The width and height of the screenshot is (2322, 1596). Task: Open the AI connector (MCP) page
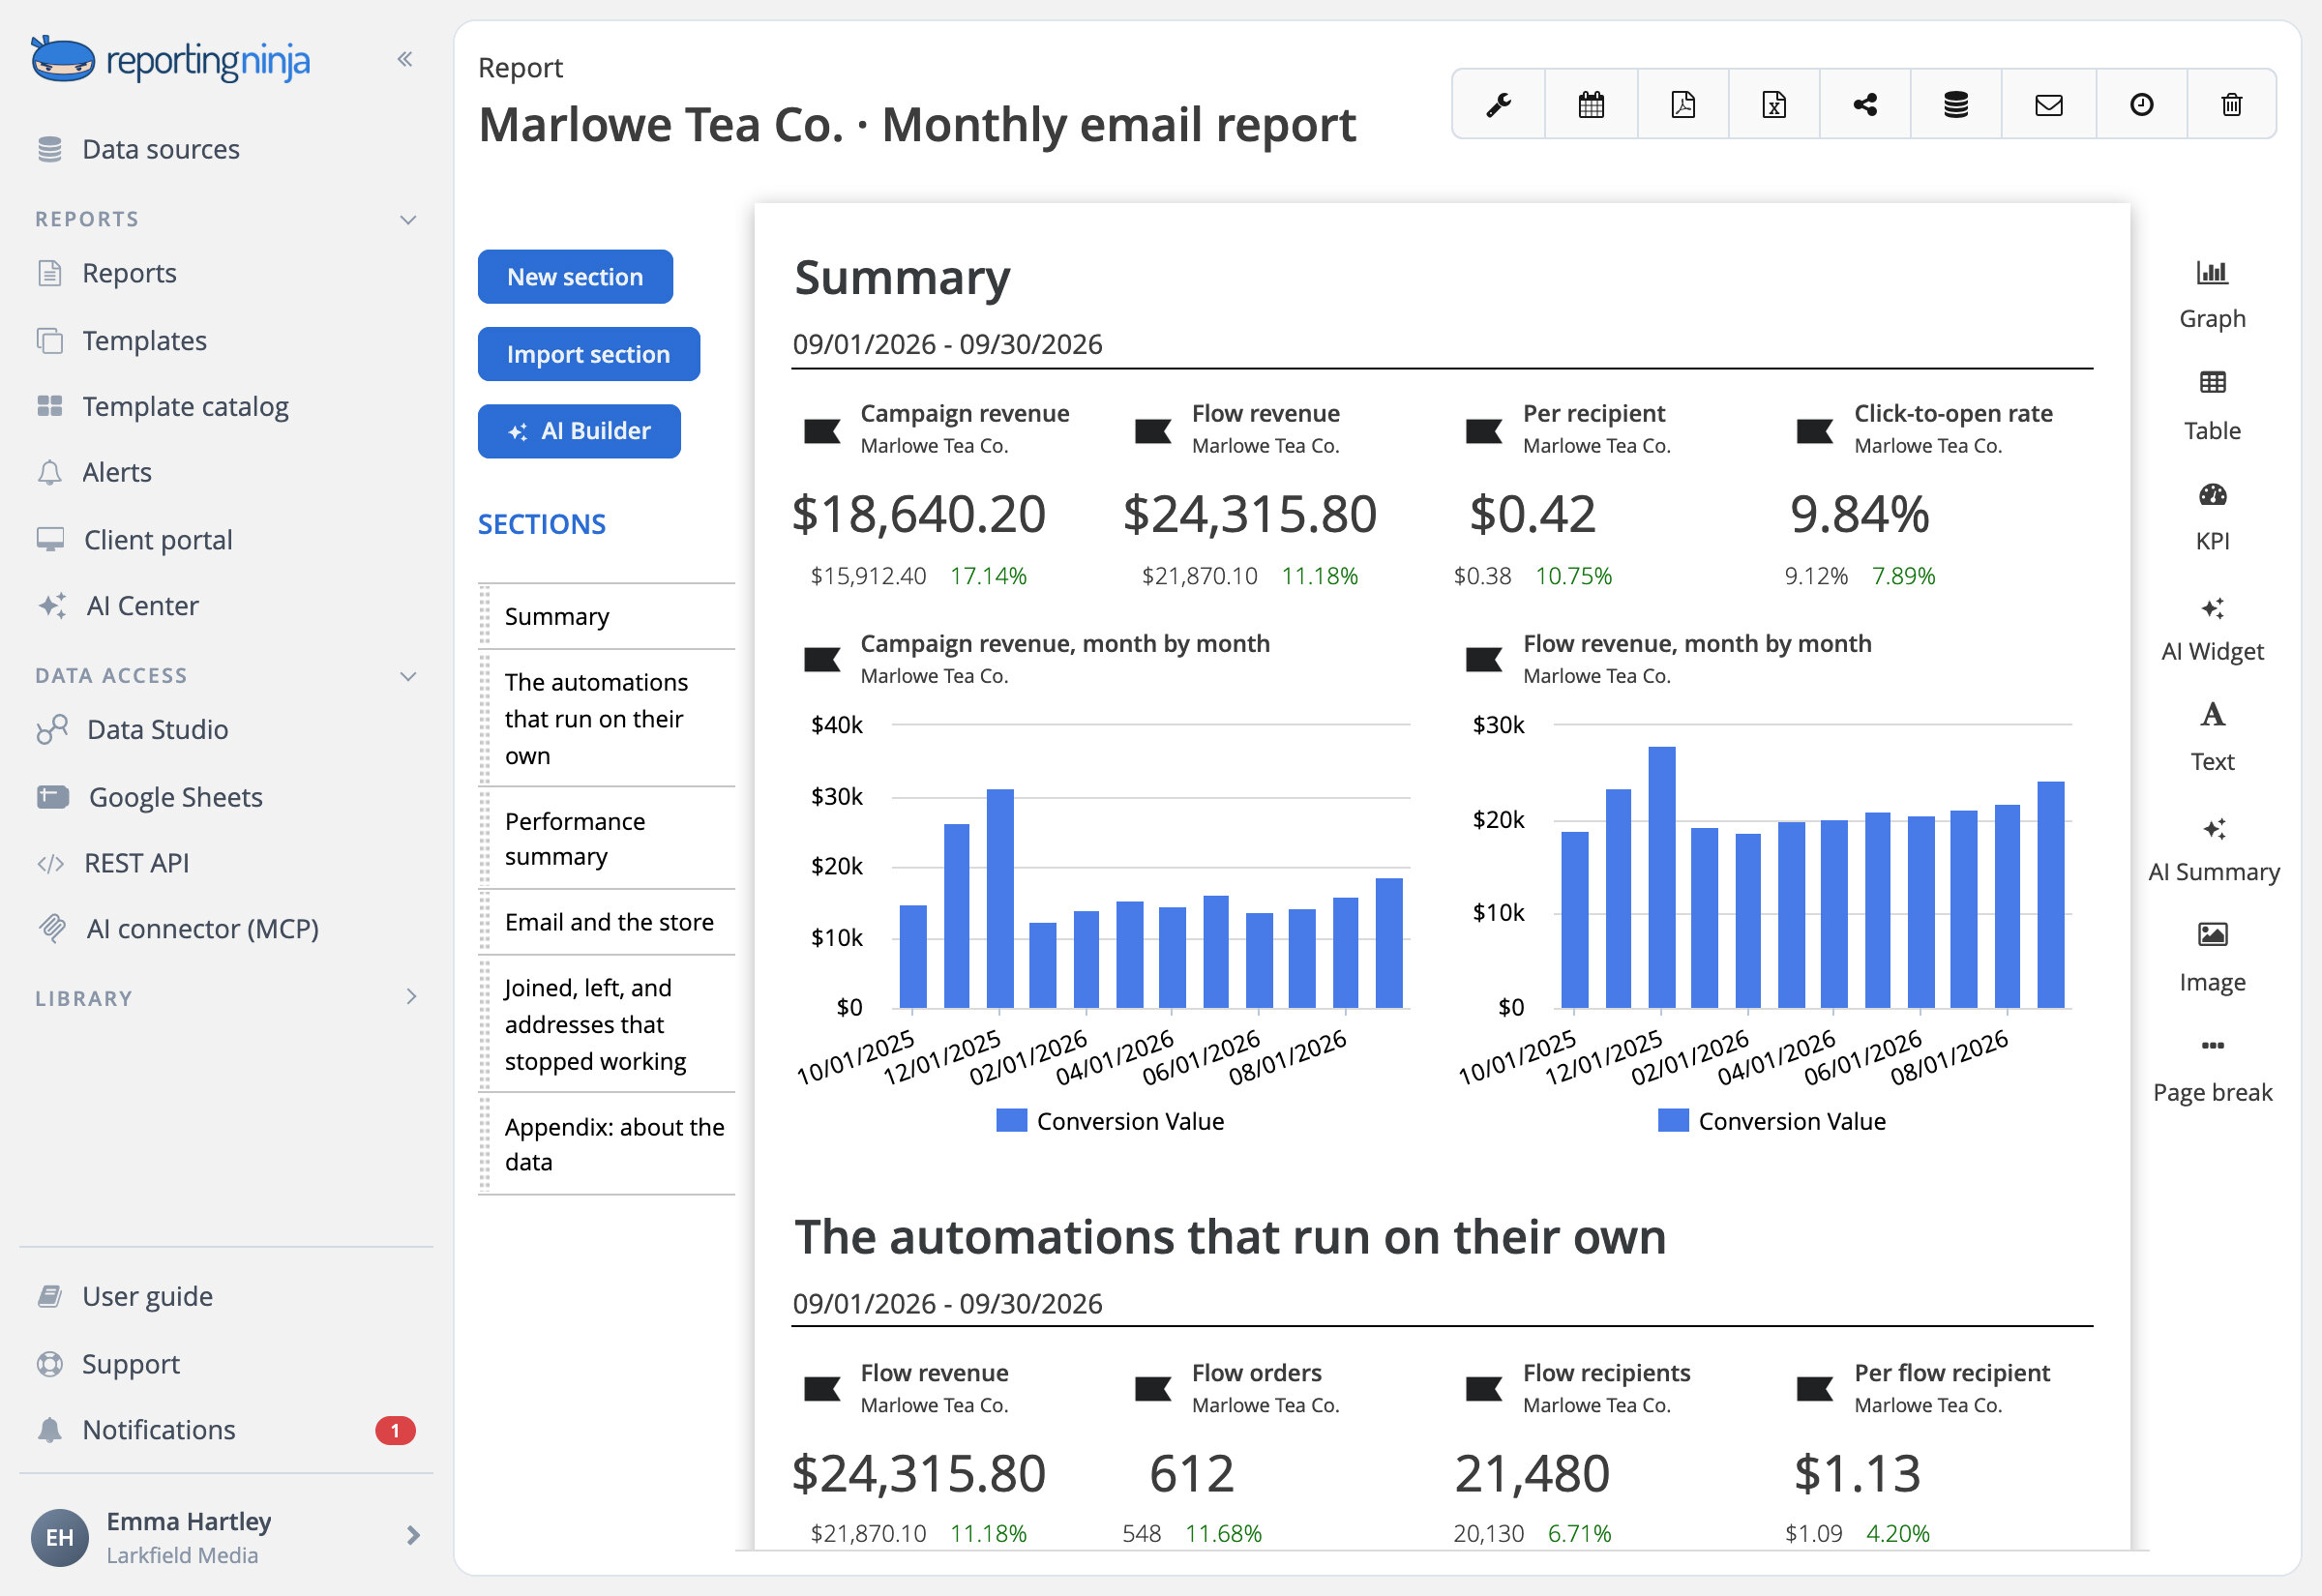[x=178, y=929]
